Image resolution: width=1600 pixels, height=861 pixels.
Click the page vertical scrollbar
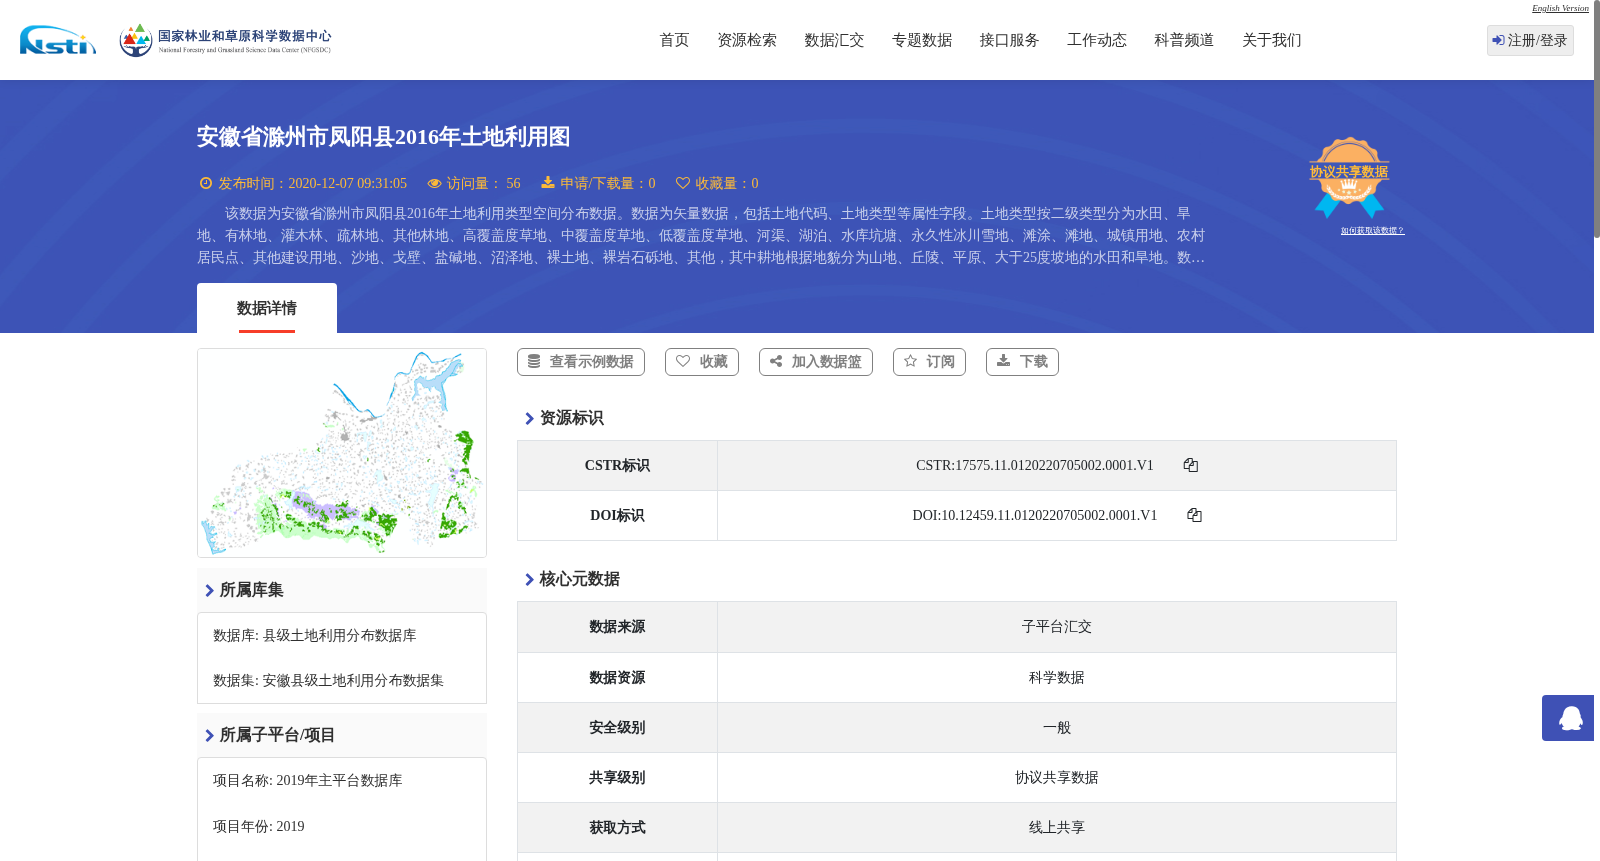coord(1597,120)
